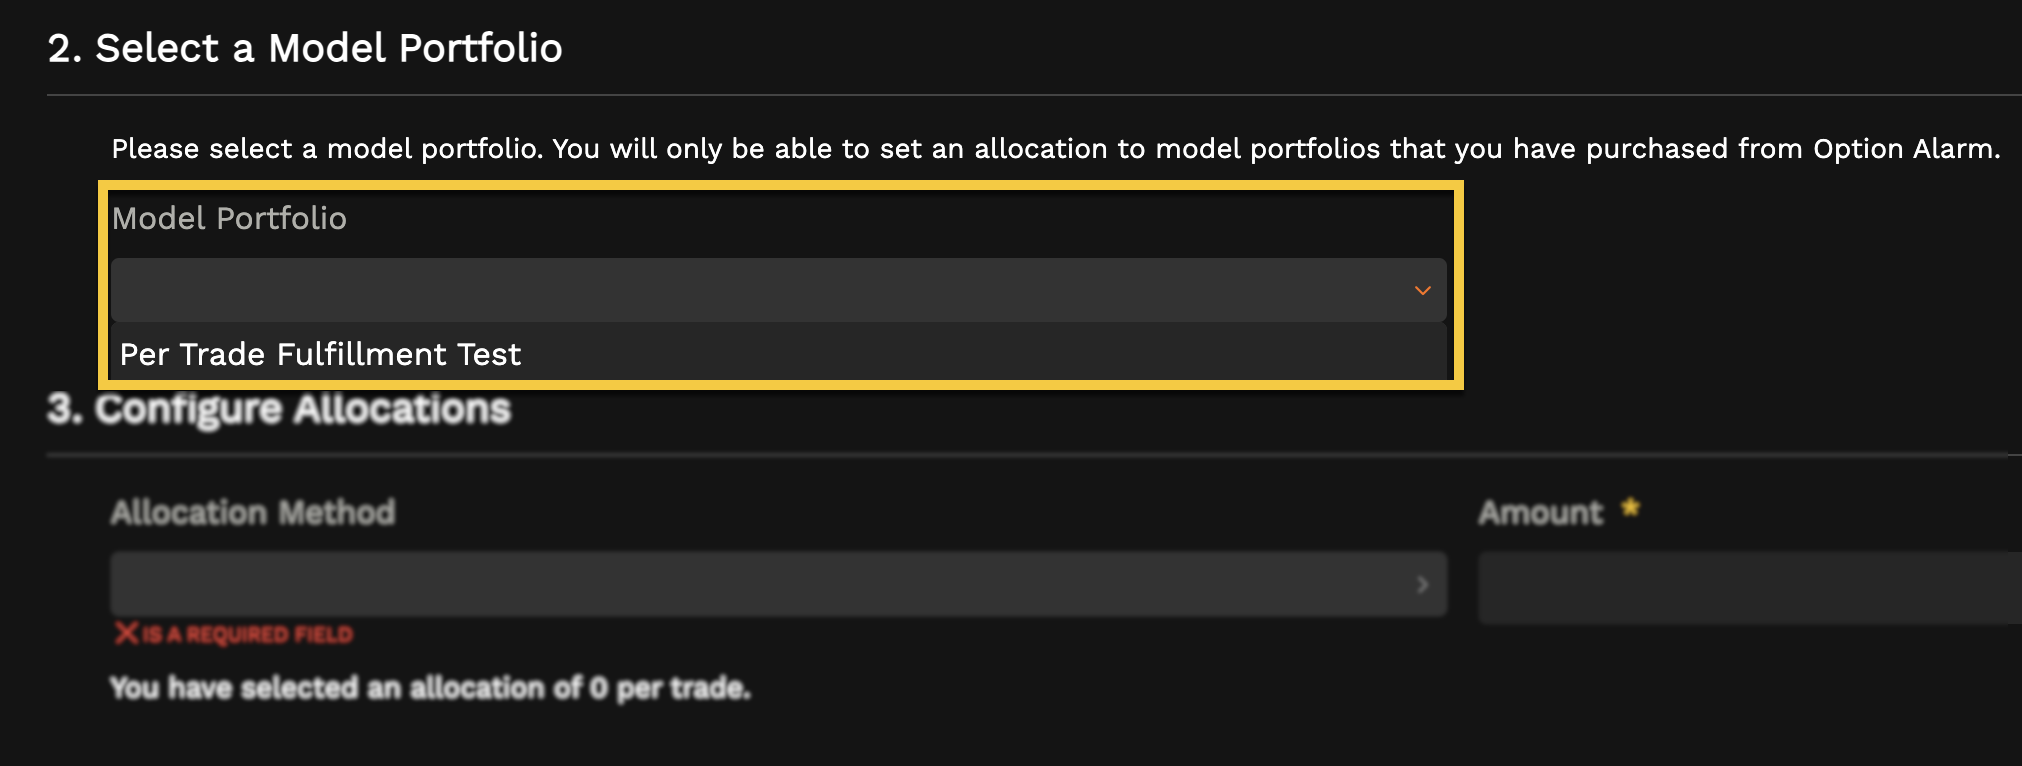Click the yellow required asterisk beside Amount
Image resolution: width=2022 pixels, height=766 pixels.
pyautogui.click(x=1629, y=506)
